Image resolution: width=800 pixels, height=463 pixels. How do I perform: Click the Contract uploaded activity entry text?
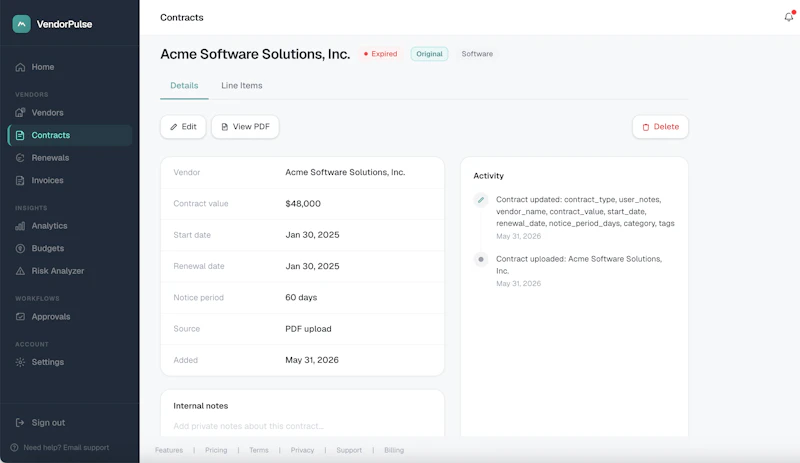(x=579, y=265)
